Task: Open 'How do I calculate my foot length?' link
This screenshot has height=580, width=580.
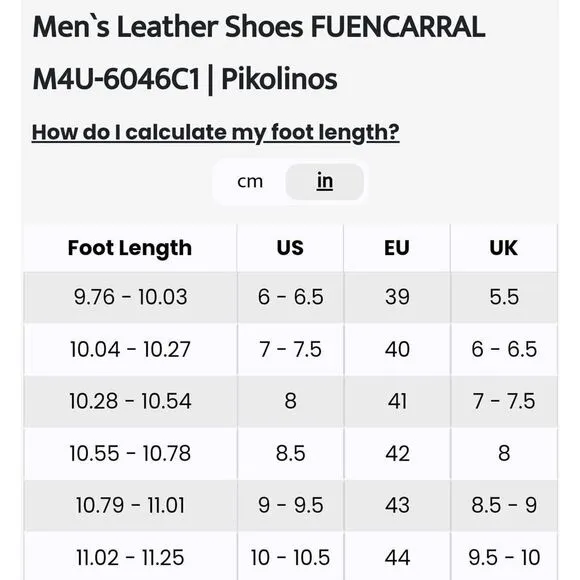Action: [216, 132]
